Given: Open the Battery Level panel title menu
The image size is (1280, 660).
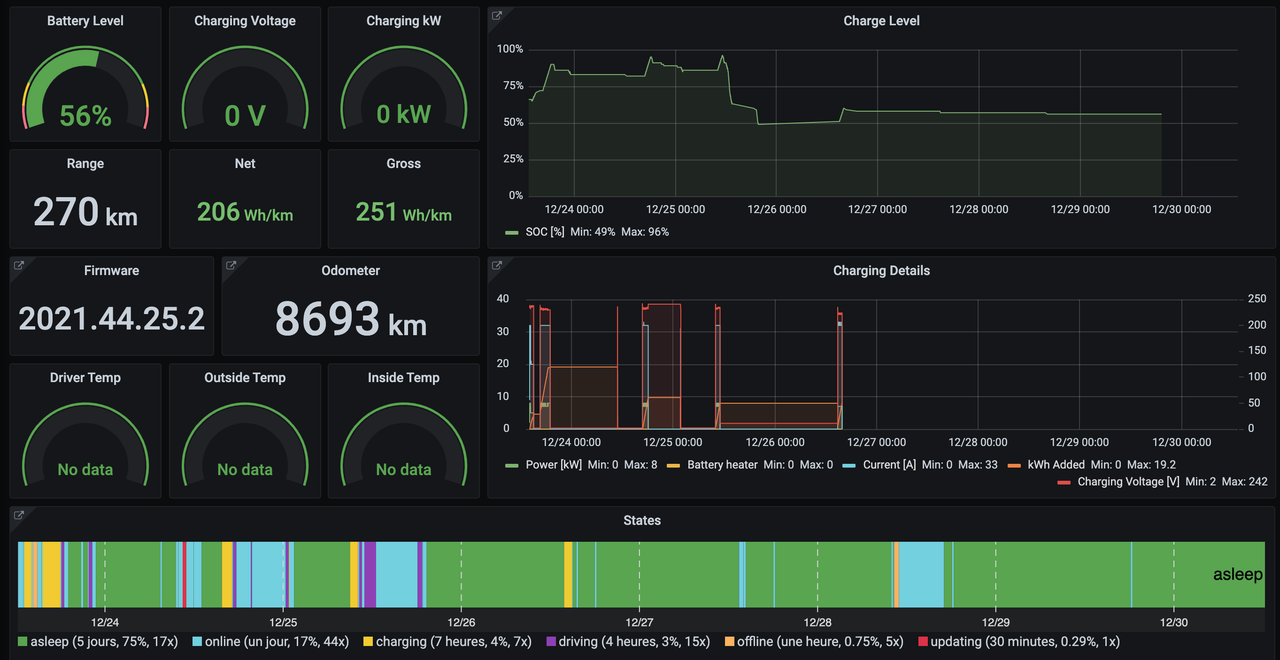Looking at the screenshot, I should pos(85,21).
